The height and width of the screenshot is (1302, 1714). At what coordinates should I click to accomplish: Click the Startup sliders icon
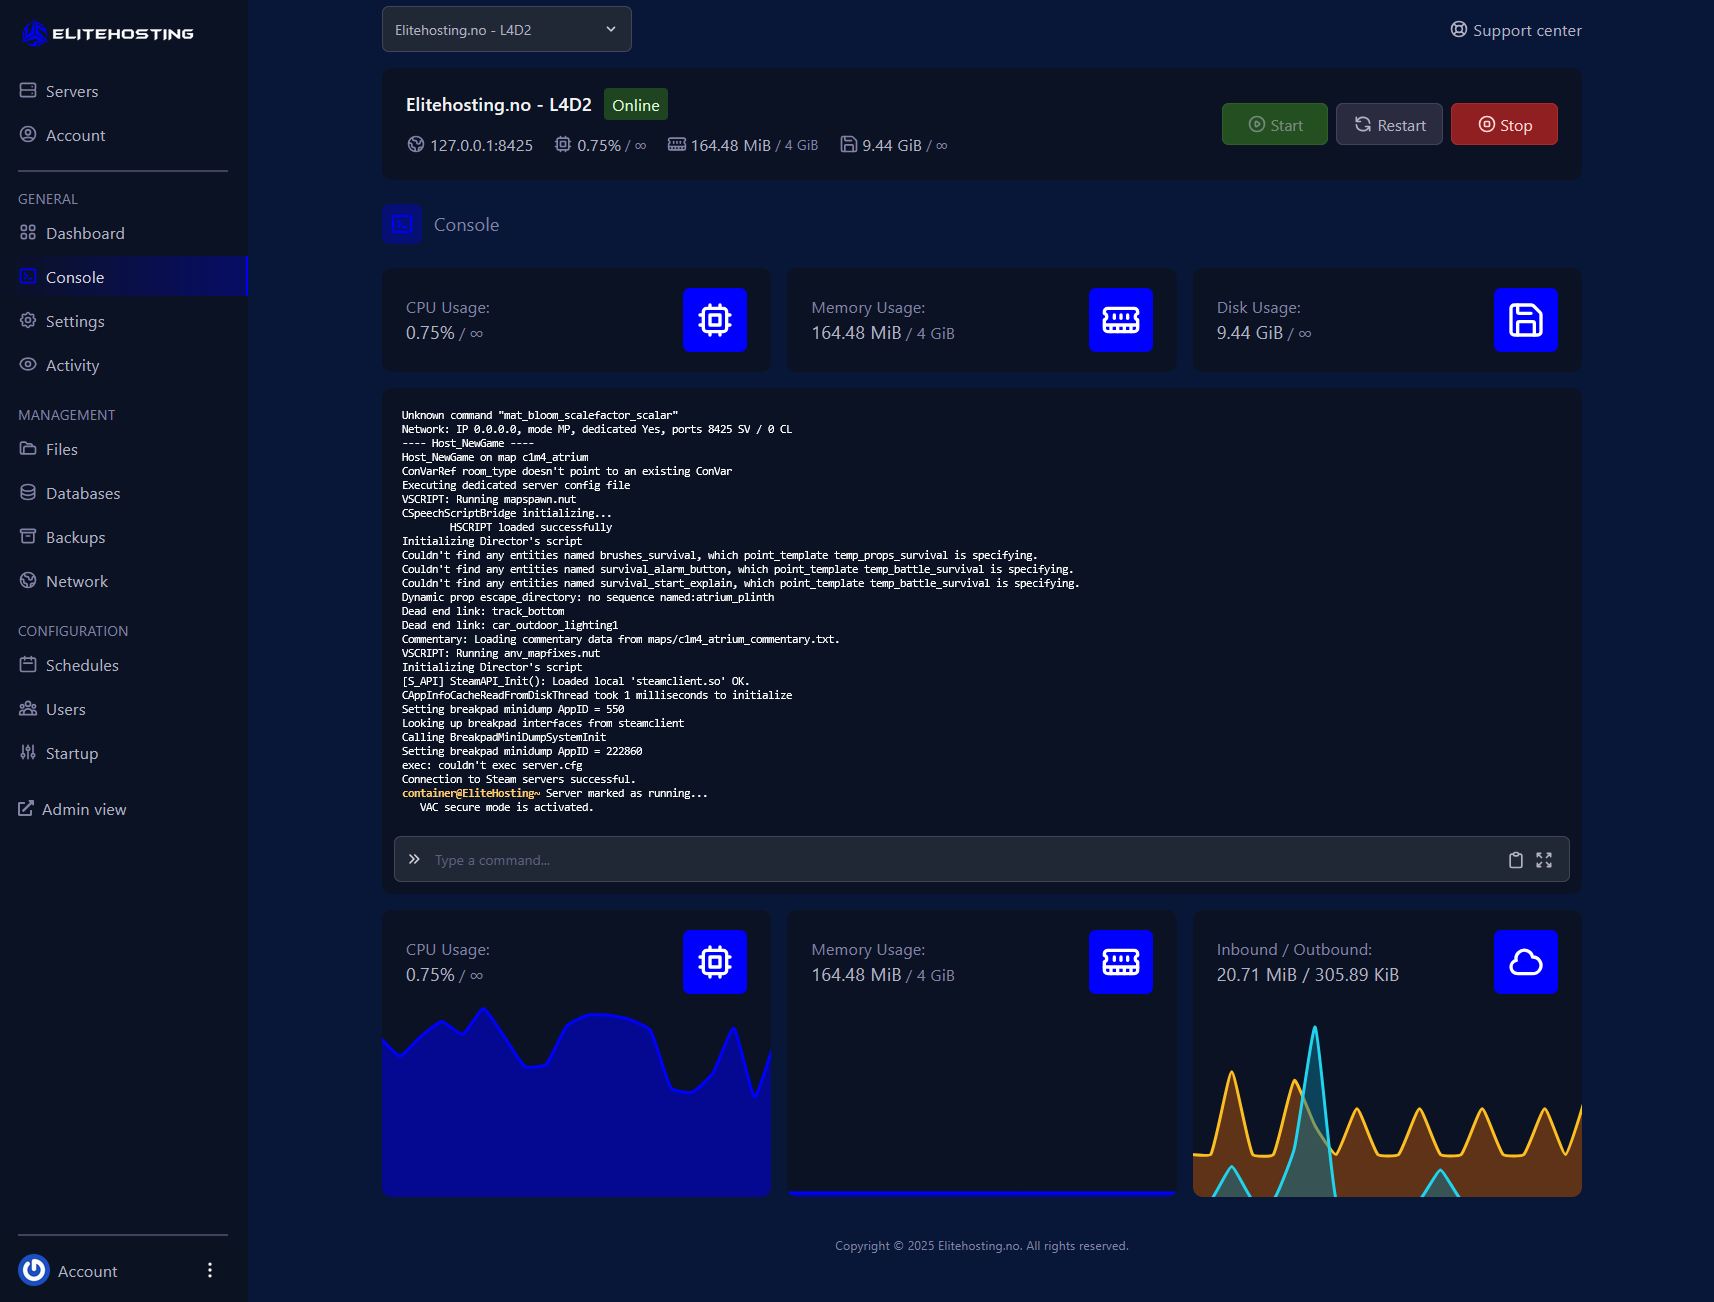coord(28,752)
